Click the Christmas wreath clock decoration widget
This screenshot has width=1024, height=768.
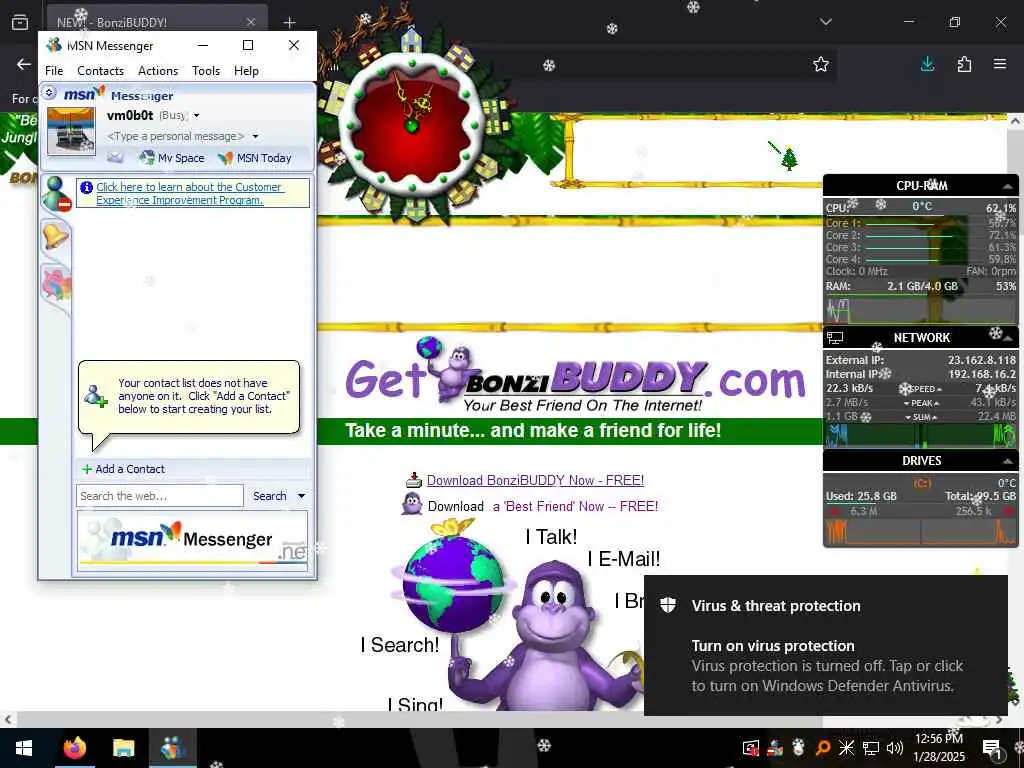411,124
